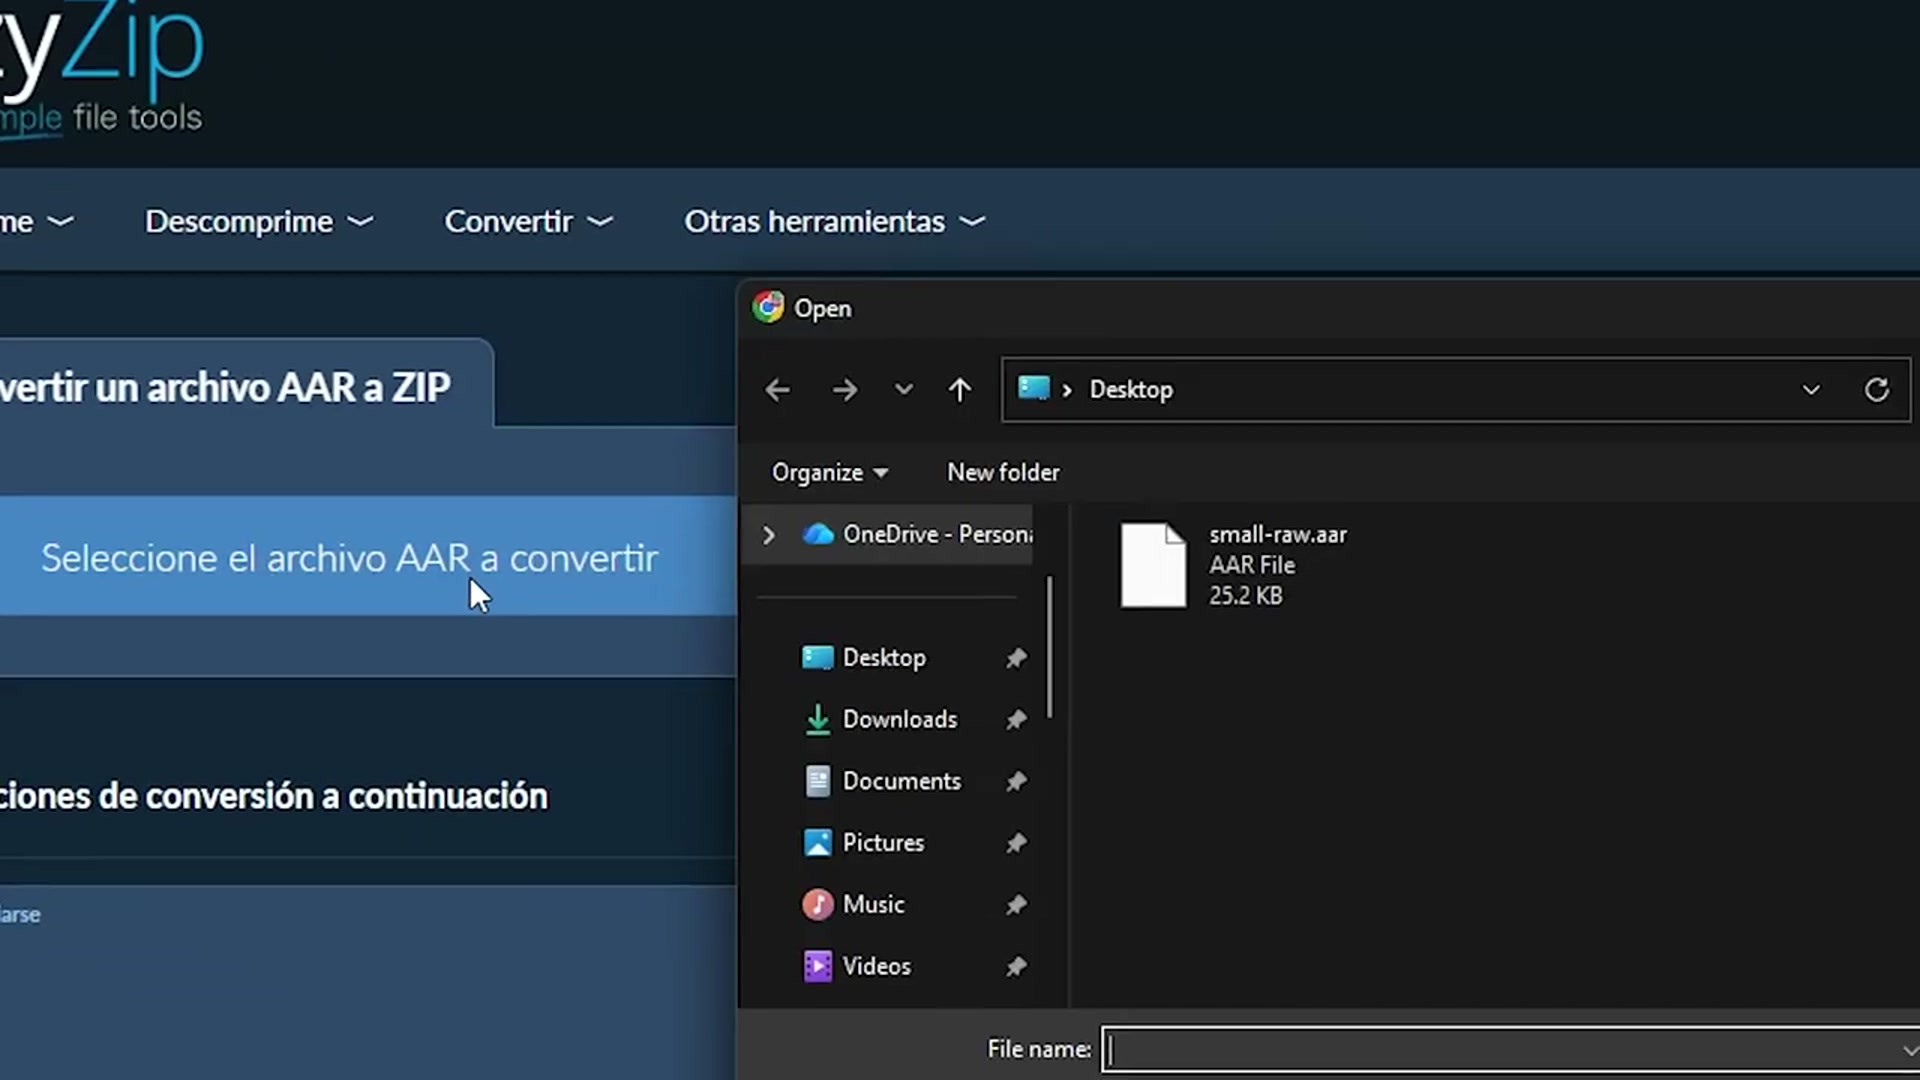Expand the address bar history dropdown
Image resolution: width=1920 pixels, height=1080 pixels.
click(1811, 389)
